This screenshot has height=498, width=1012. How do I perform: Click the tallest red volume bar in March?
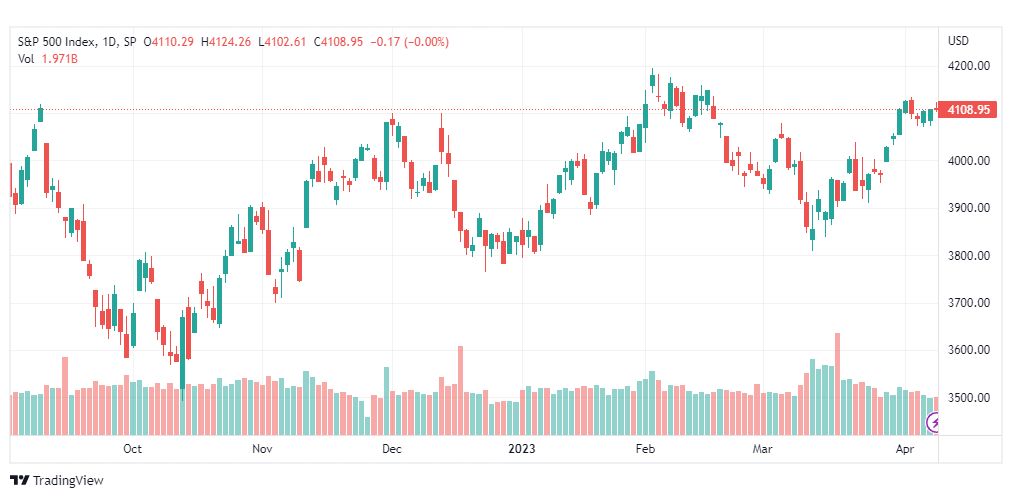[x=837, y=384]
